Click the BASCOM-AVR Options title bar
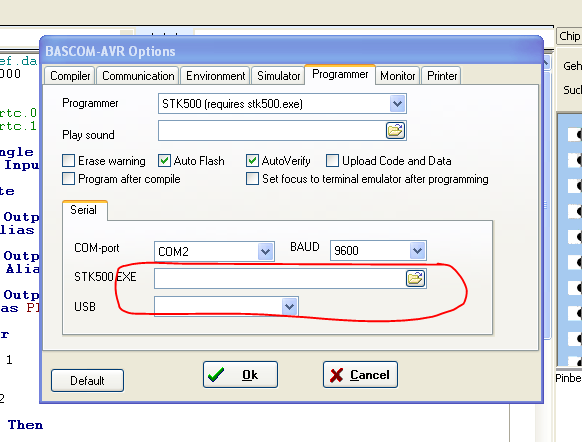 click(291, 51)
